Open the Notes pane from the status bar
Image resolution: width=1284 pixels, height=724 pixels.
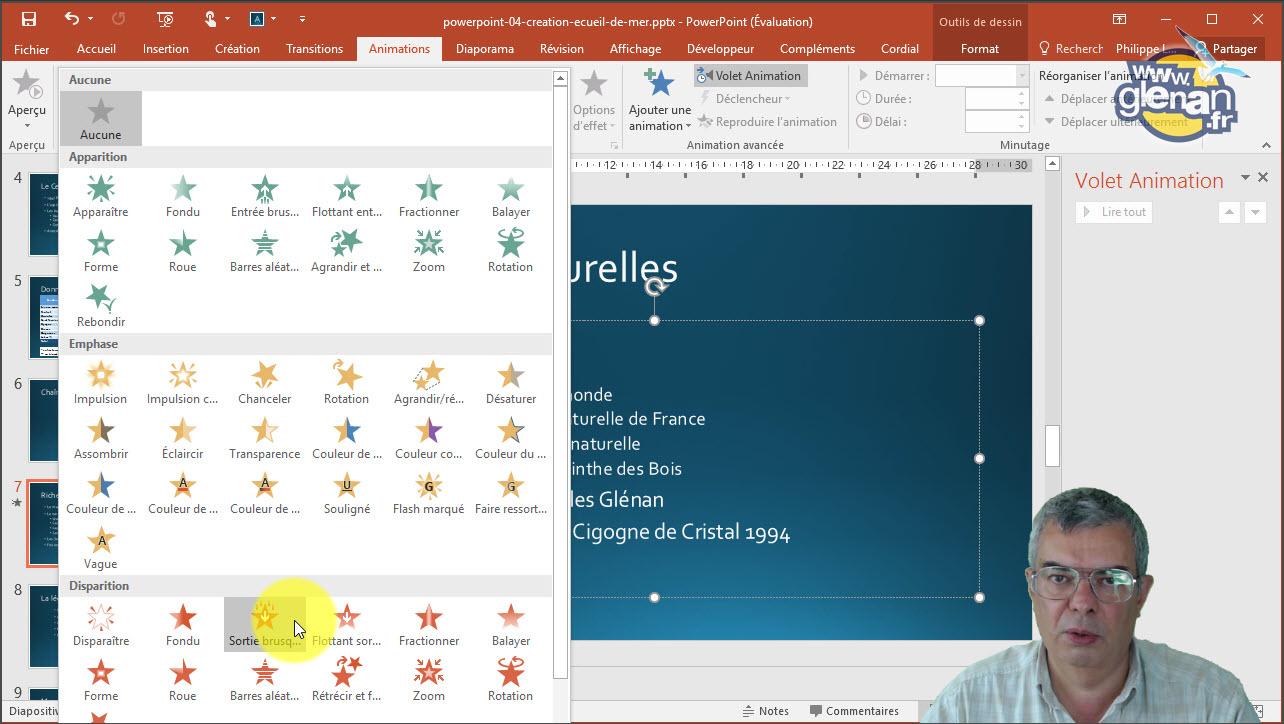point(765,711)
